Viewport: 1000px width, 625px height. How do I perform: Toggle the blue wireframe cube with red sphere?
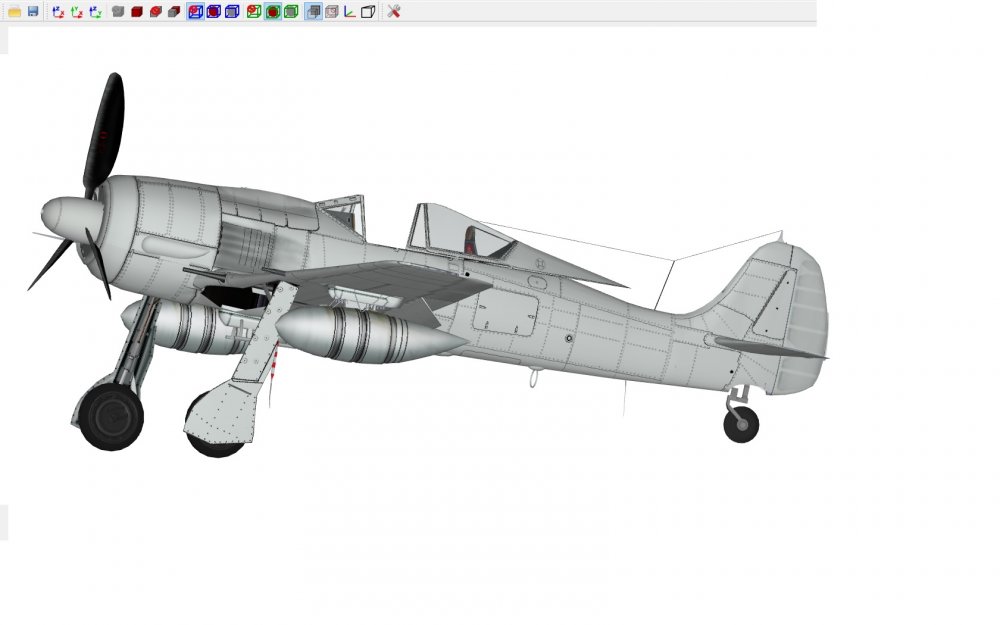195,11
